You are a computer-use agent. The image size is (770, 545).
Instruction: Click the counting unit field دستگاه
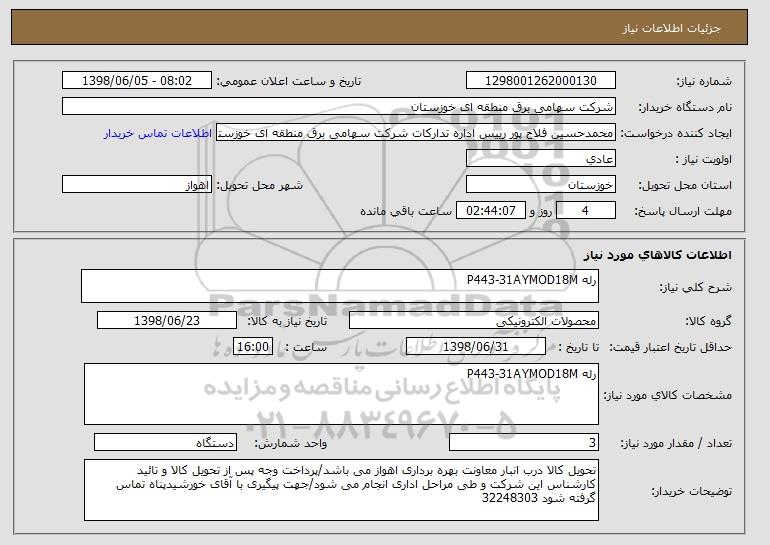coord(165,442)
